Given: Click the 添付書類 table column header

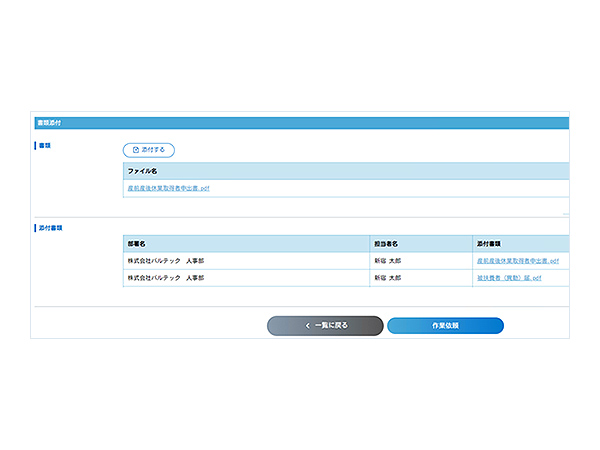Looking at the screenshot, I should (489, 243).
